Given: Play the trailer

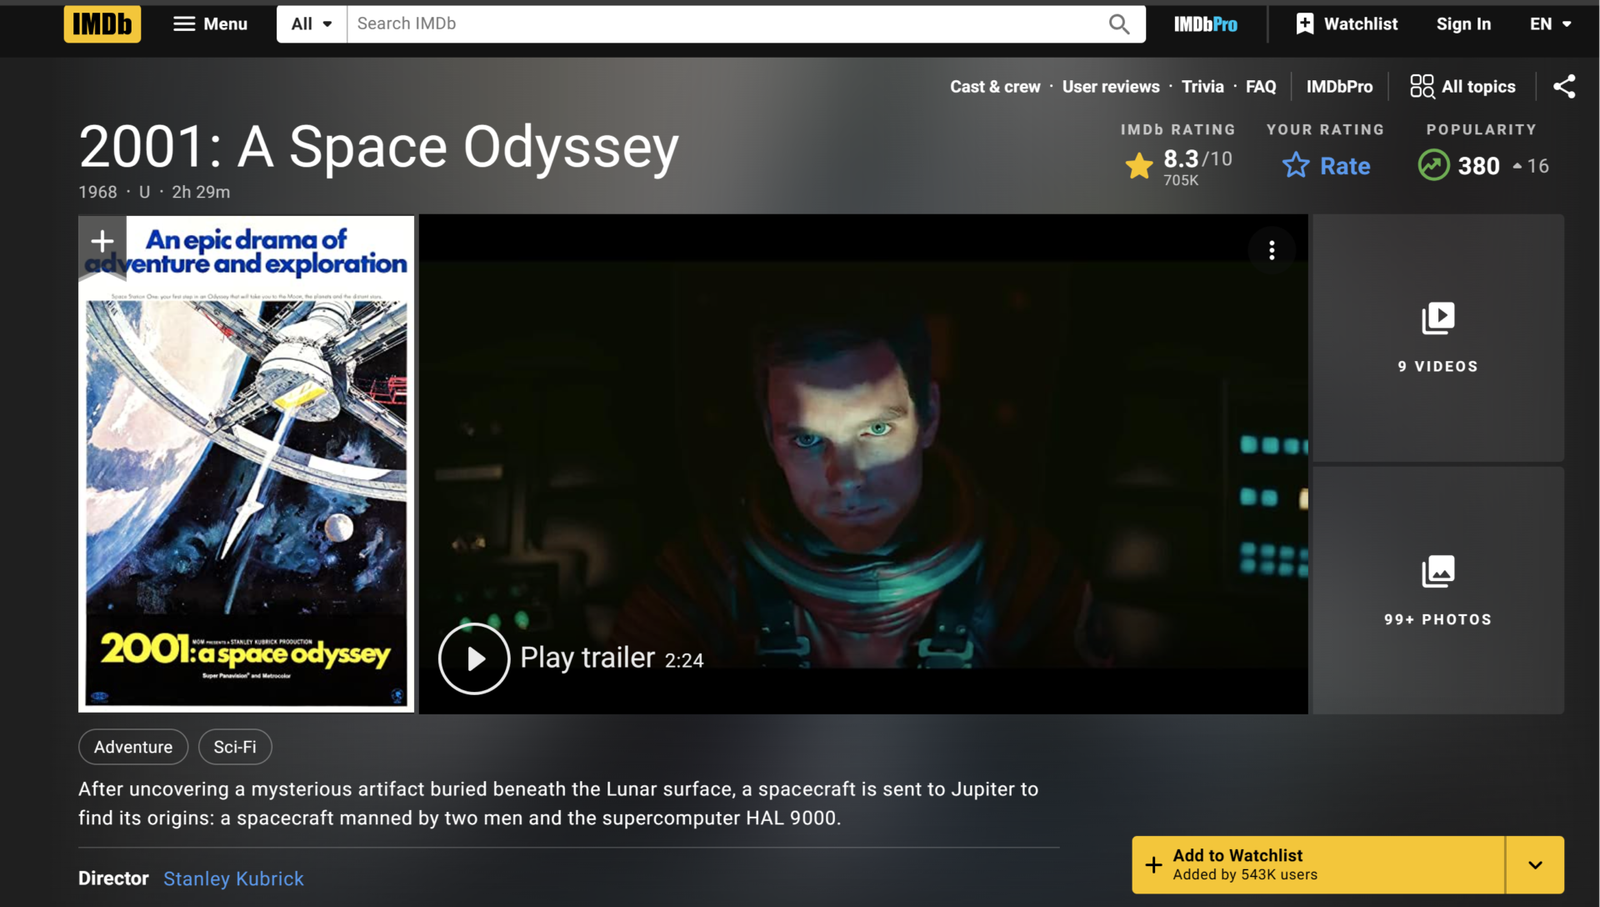Looking at the screenshot, I should [x=474, y=658].
